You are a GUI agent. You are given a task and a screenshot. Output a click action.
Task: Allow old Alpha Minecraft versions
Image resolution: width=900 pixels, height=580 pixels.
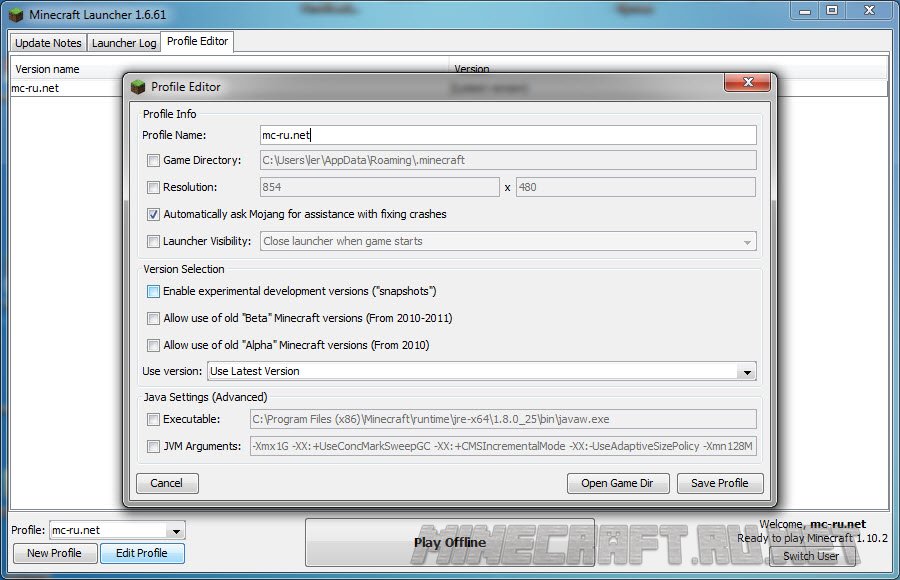click(x=153, y=346)
